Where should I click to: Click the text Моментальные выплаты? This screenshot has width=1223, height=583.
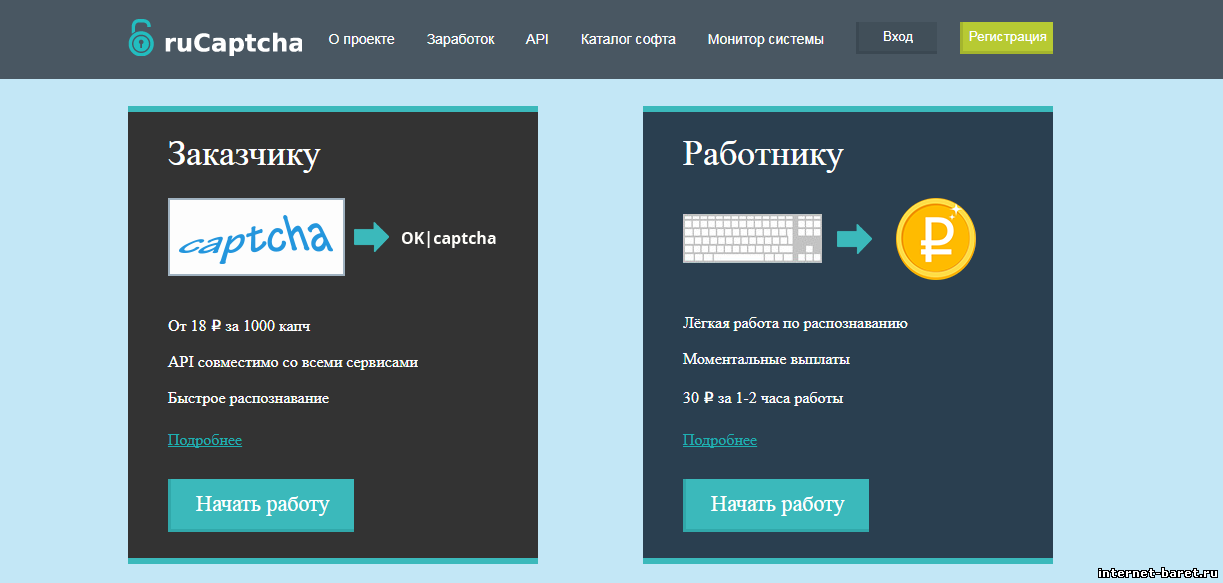pyautogui.click(x=766, y=359)
